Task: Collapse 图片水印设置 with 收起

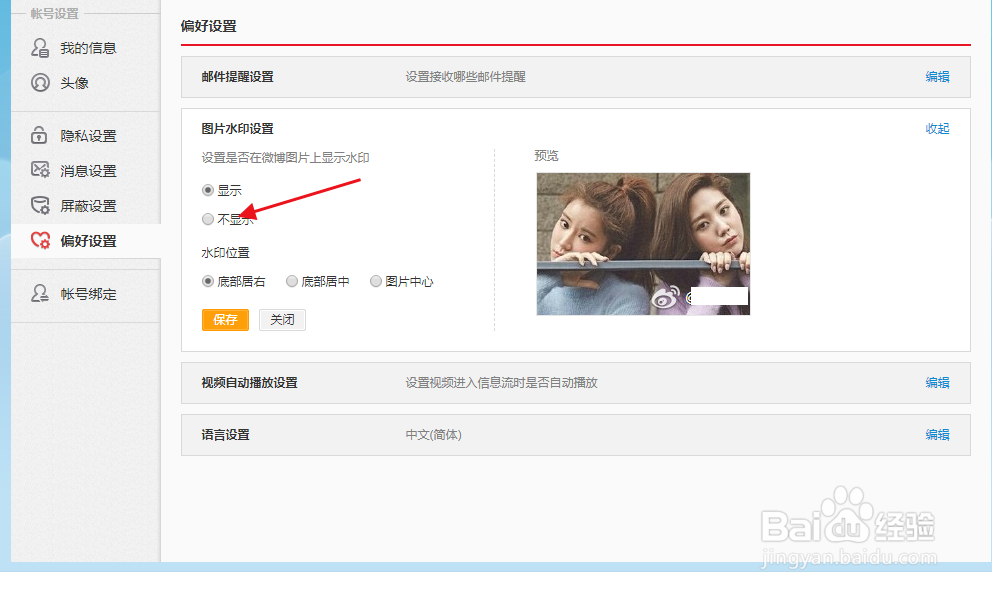Action: [x=937, y=128]
